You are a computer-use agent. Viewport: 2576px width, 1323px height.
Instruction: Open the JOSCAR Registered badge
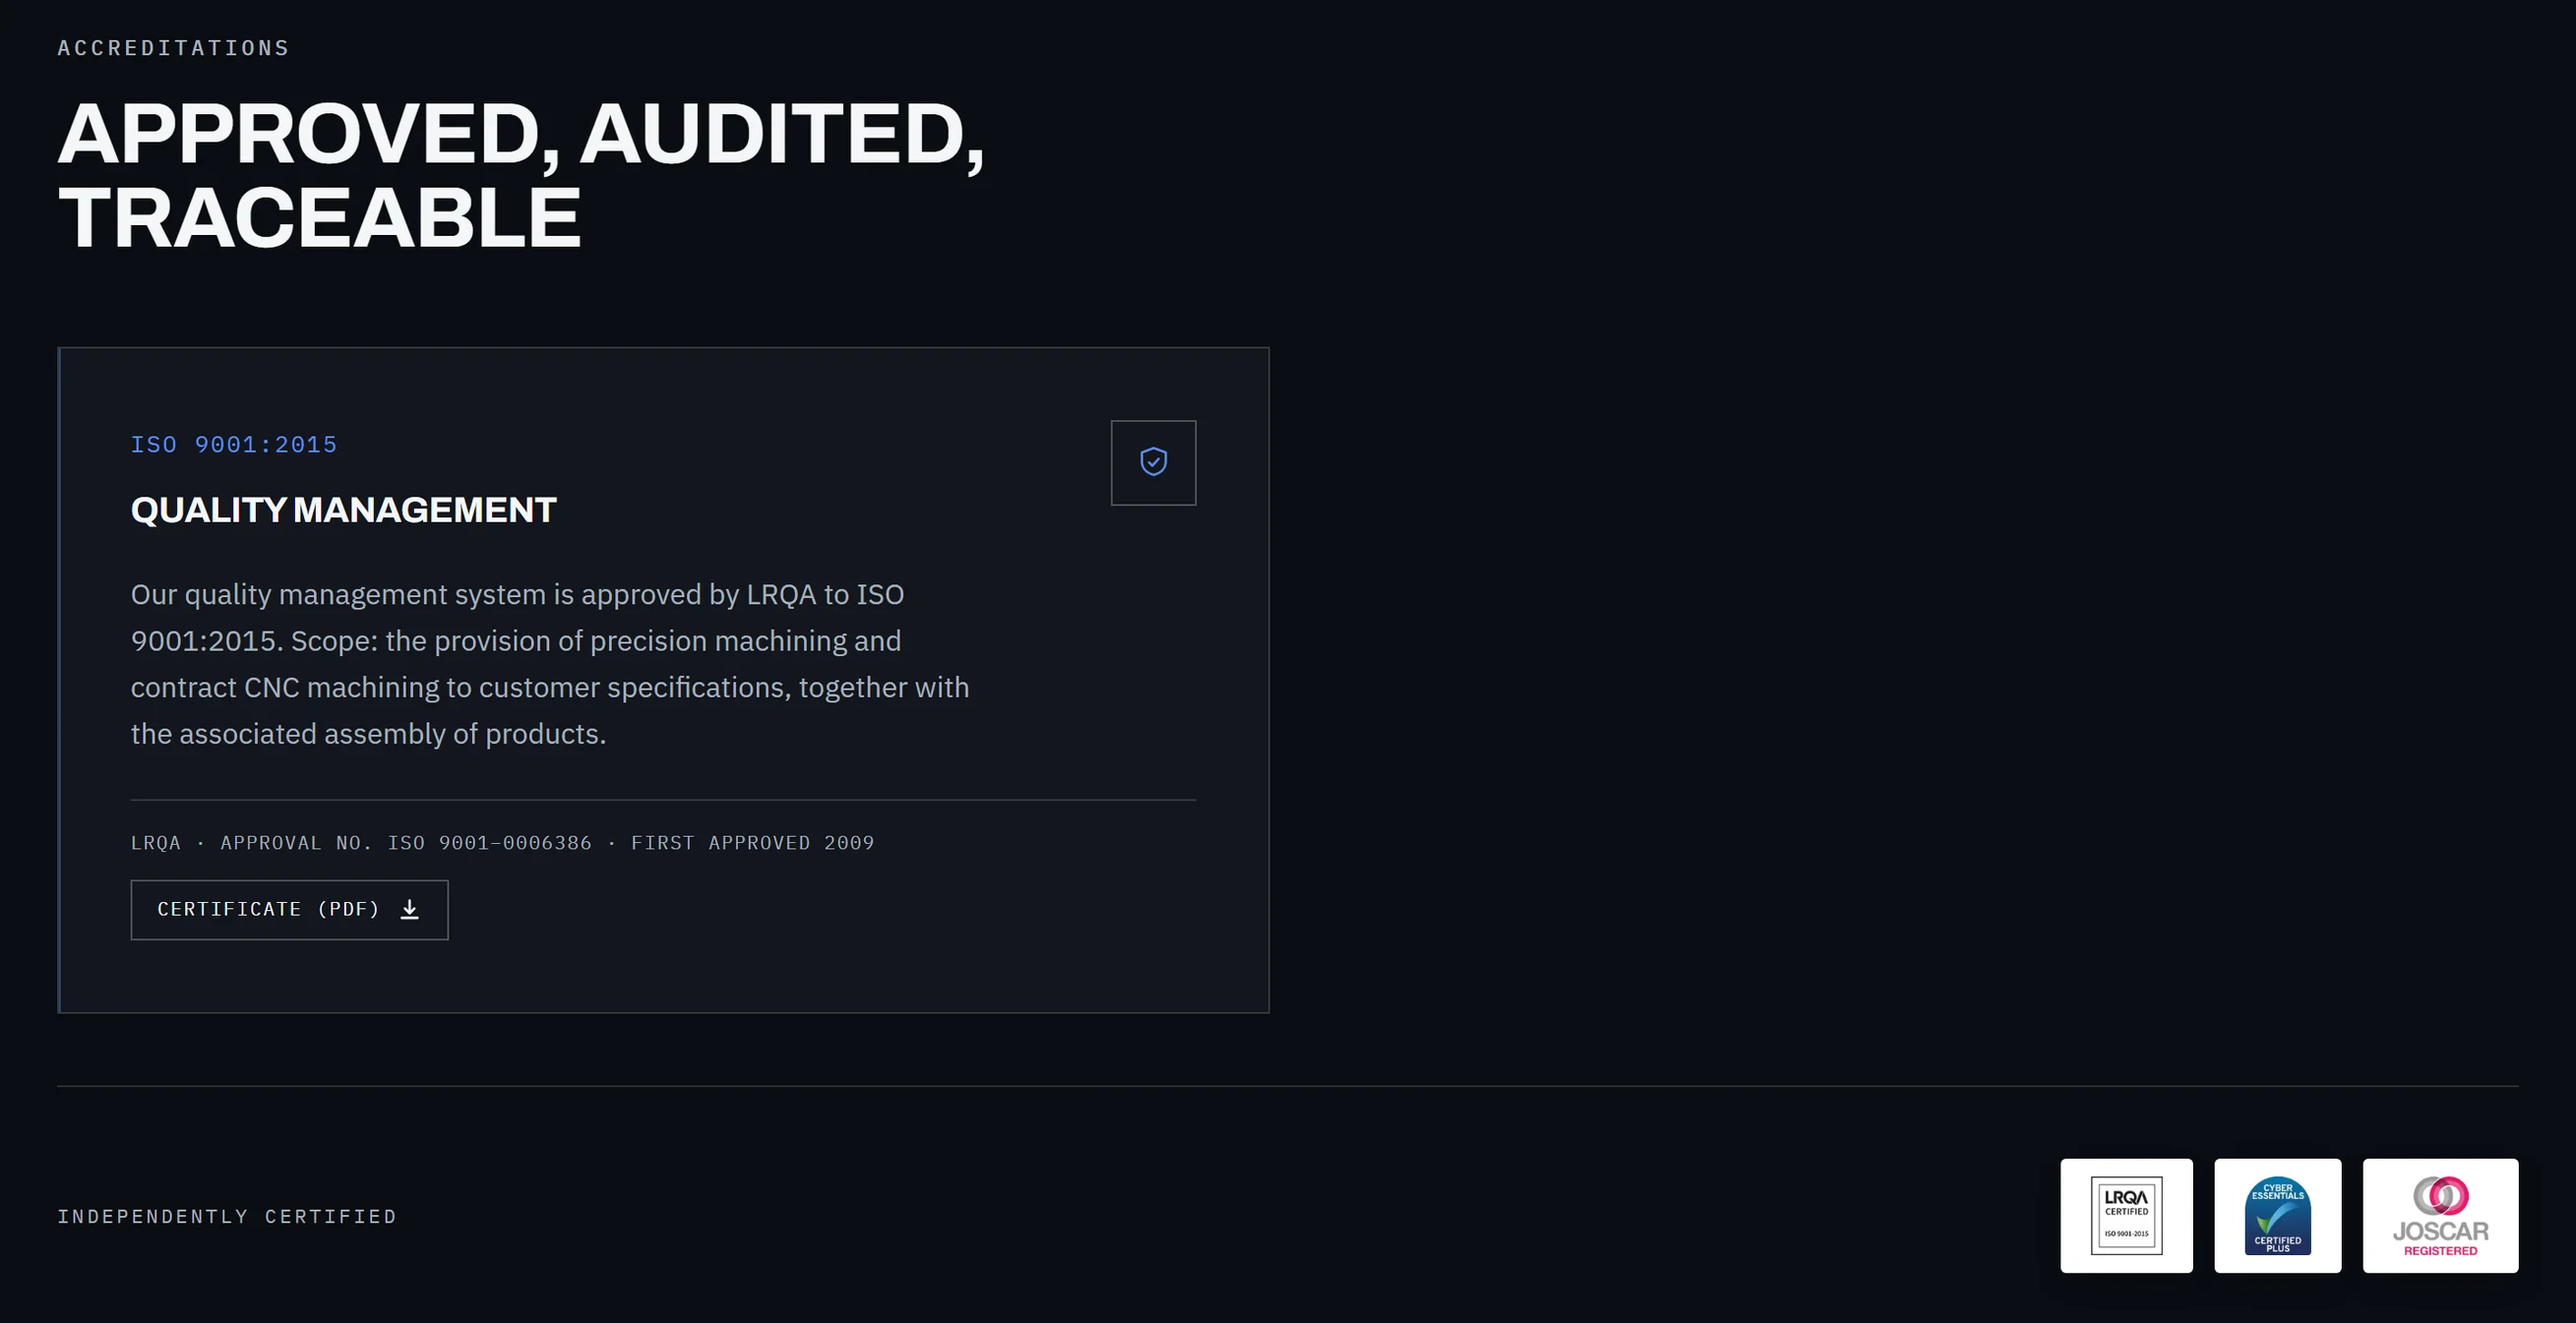(2440, 1215)
